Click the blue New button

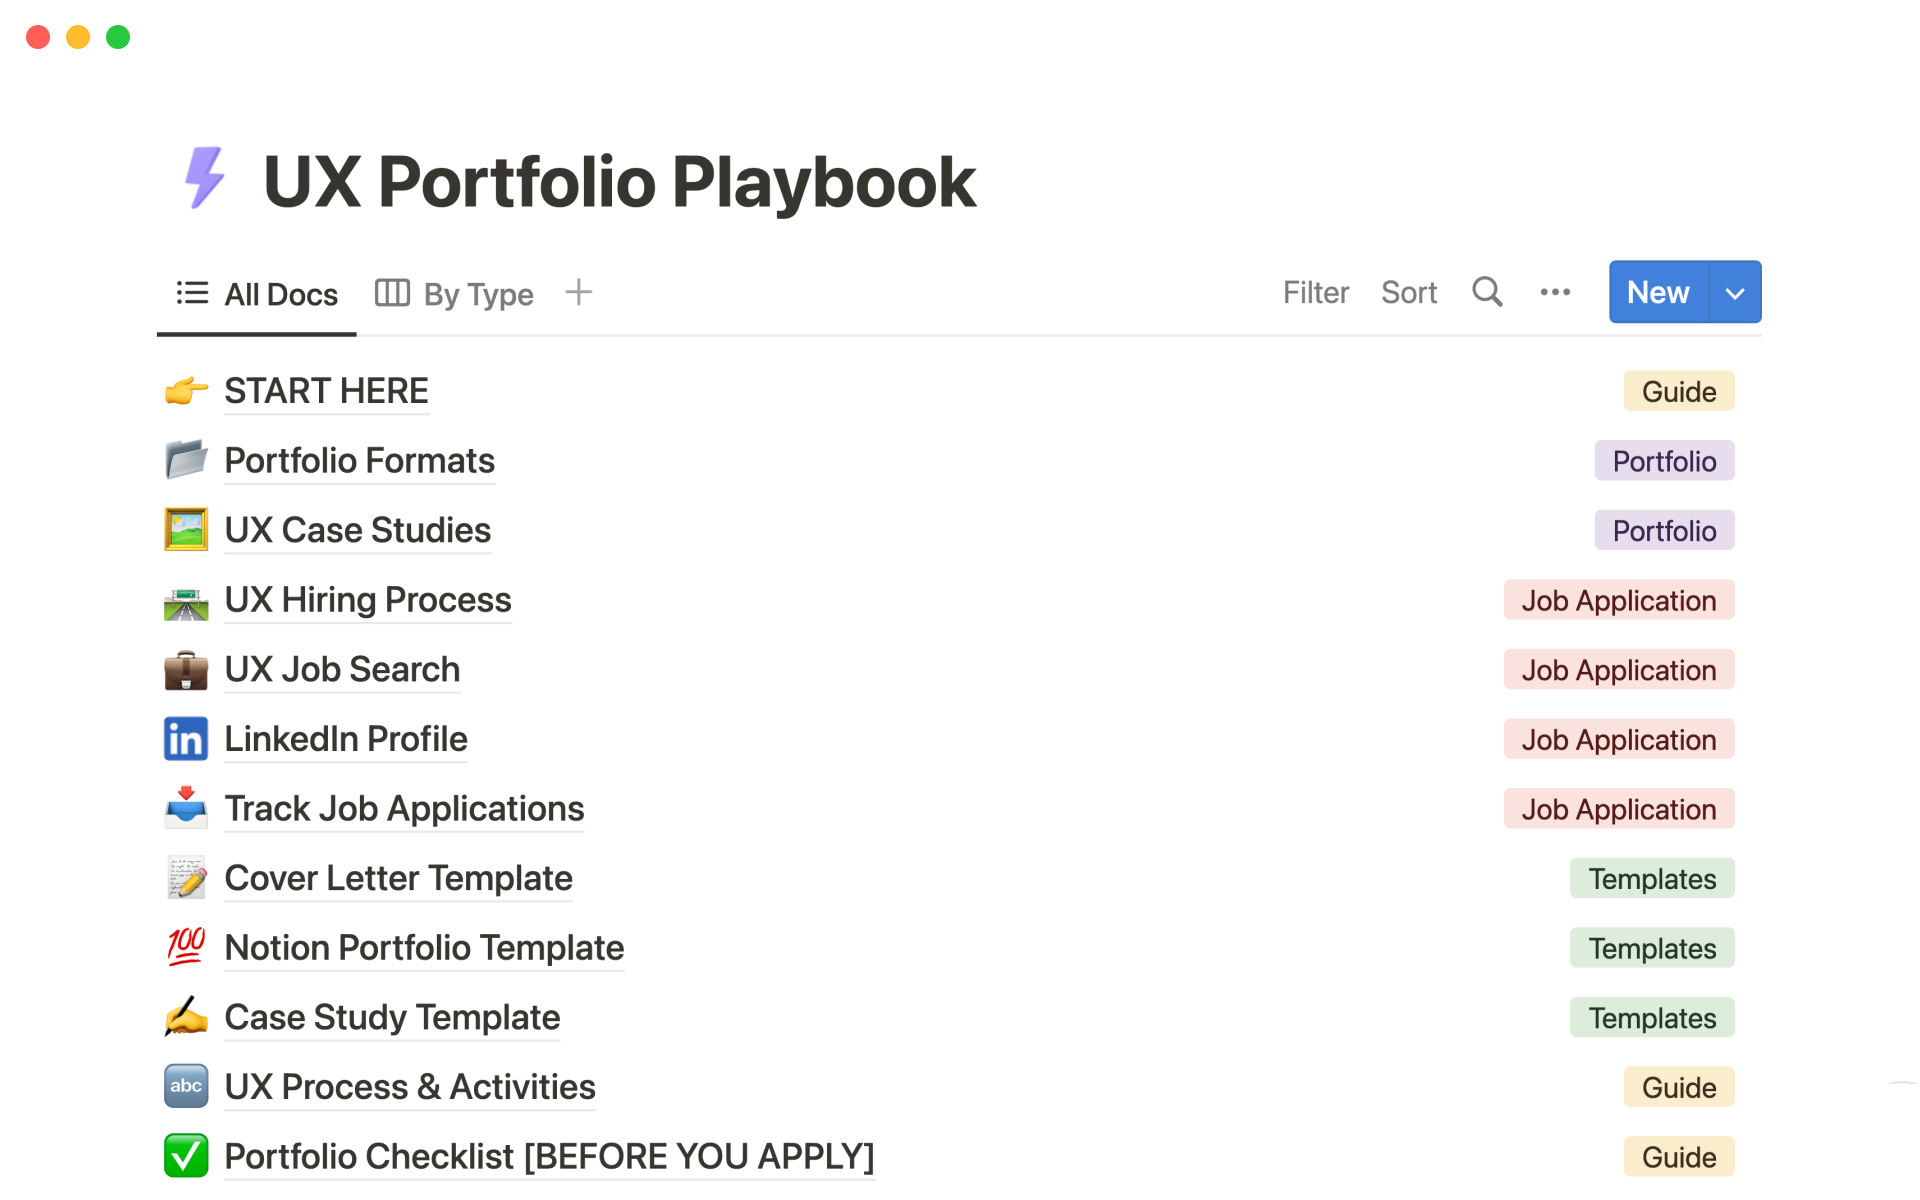[1658, 293]
